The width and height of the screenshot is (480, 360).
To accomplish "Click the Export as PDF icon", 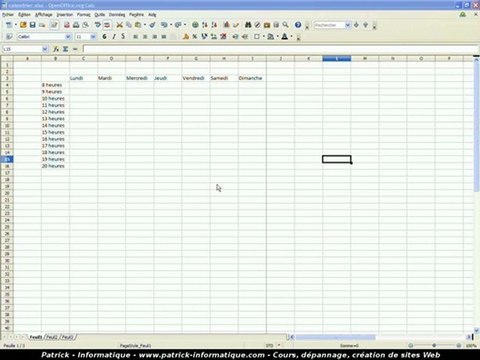I will (x=67, y=25).
